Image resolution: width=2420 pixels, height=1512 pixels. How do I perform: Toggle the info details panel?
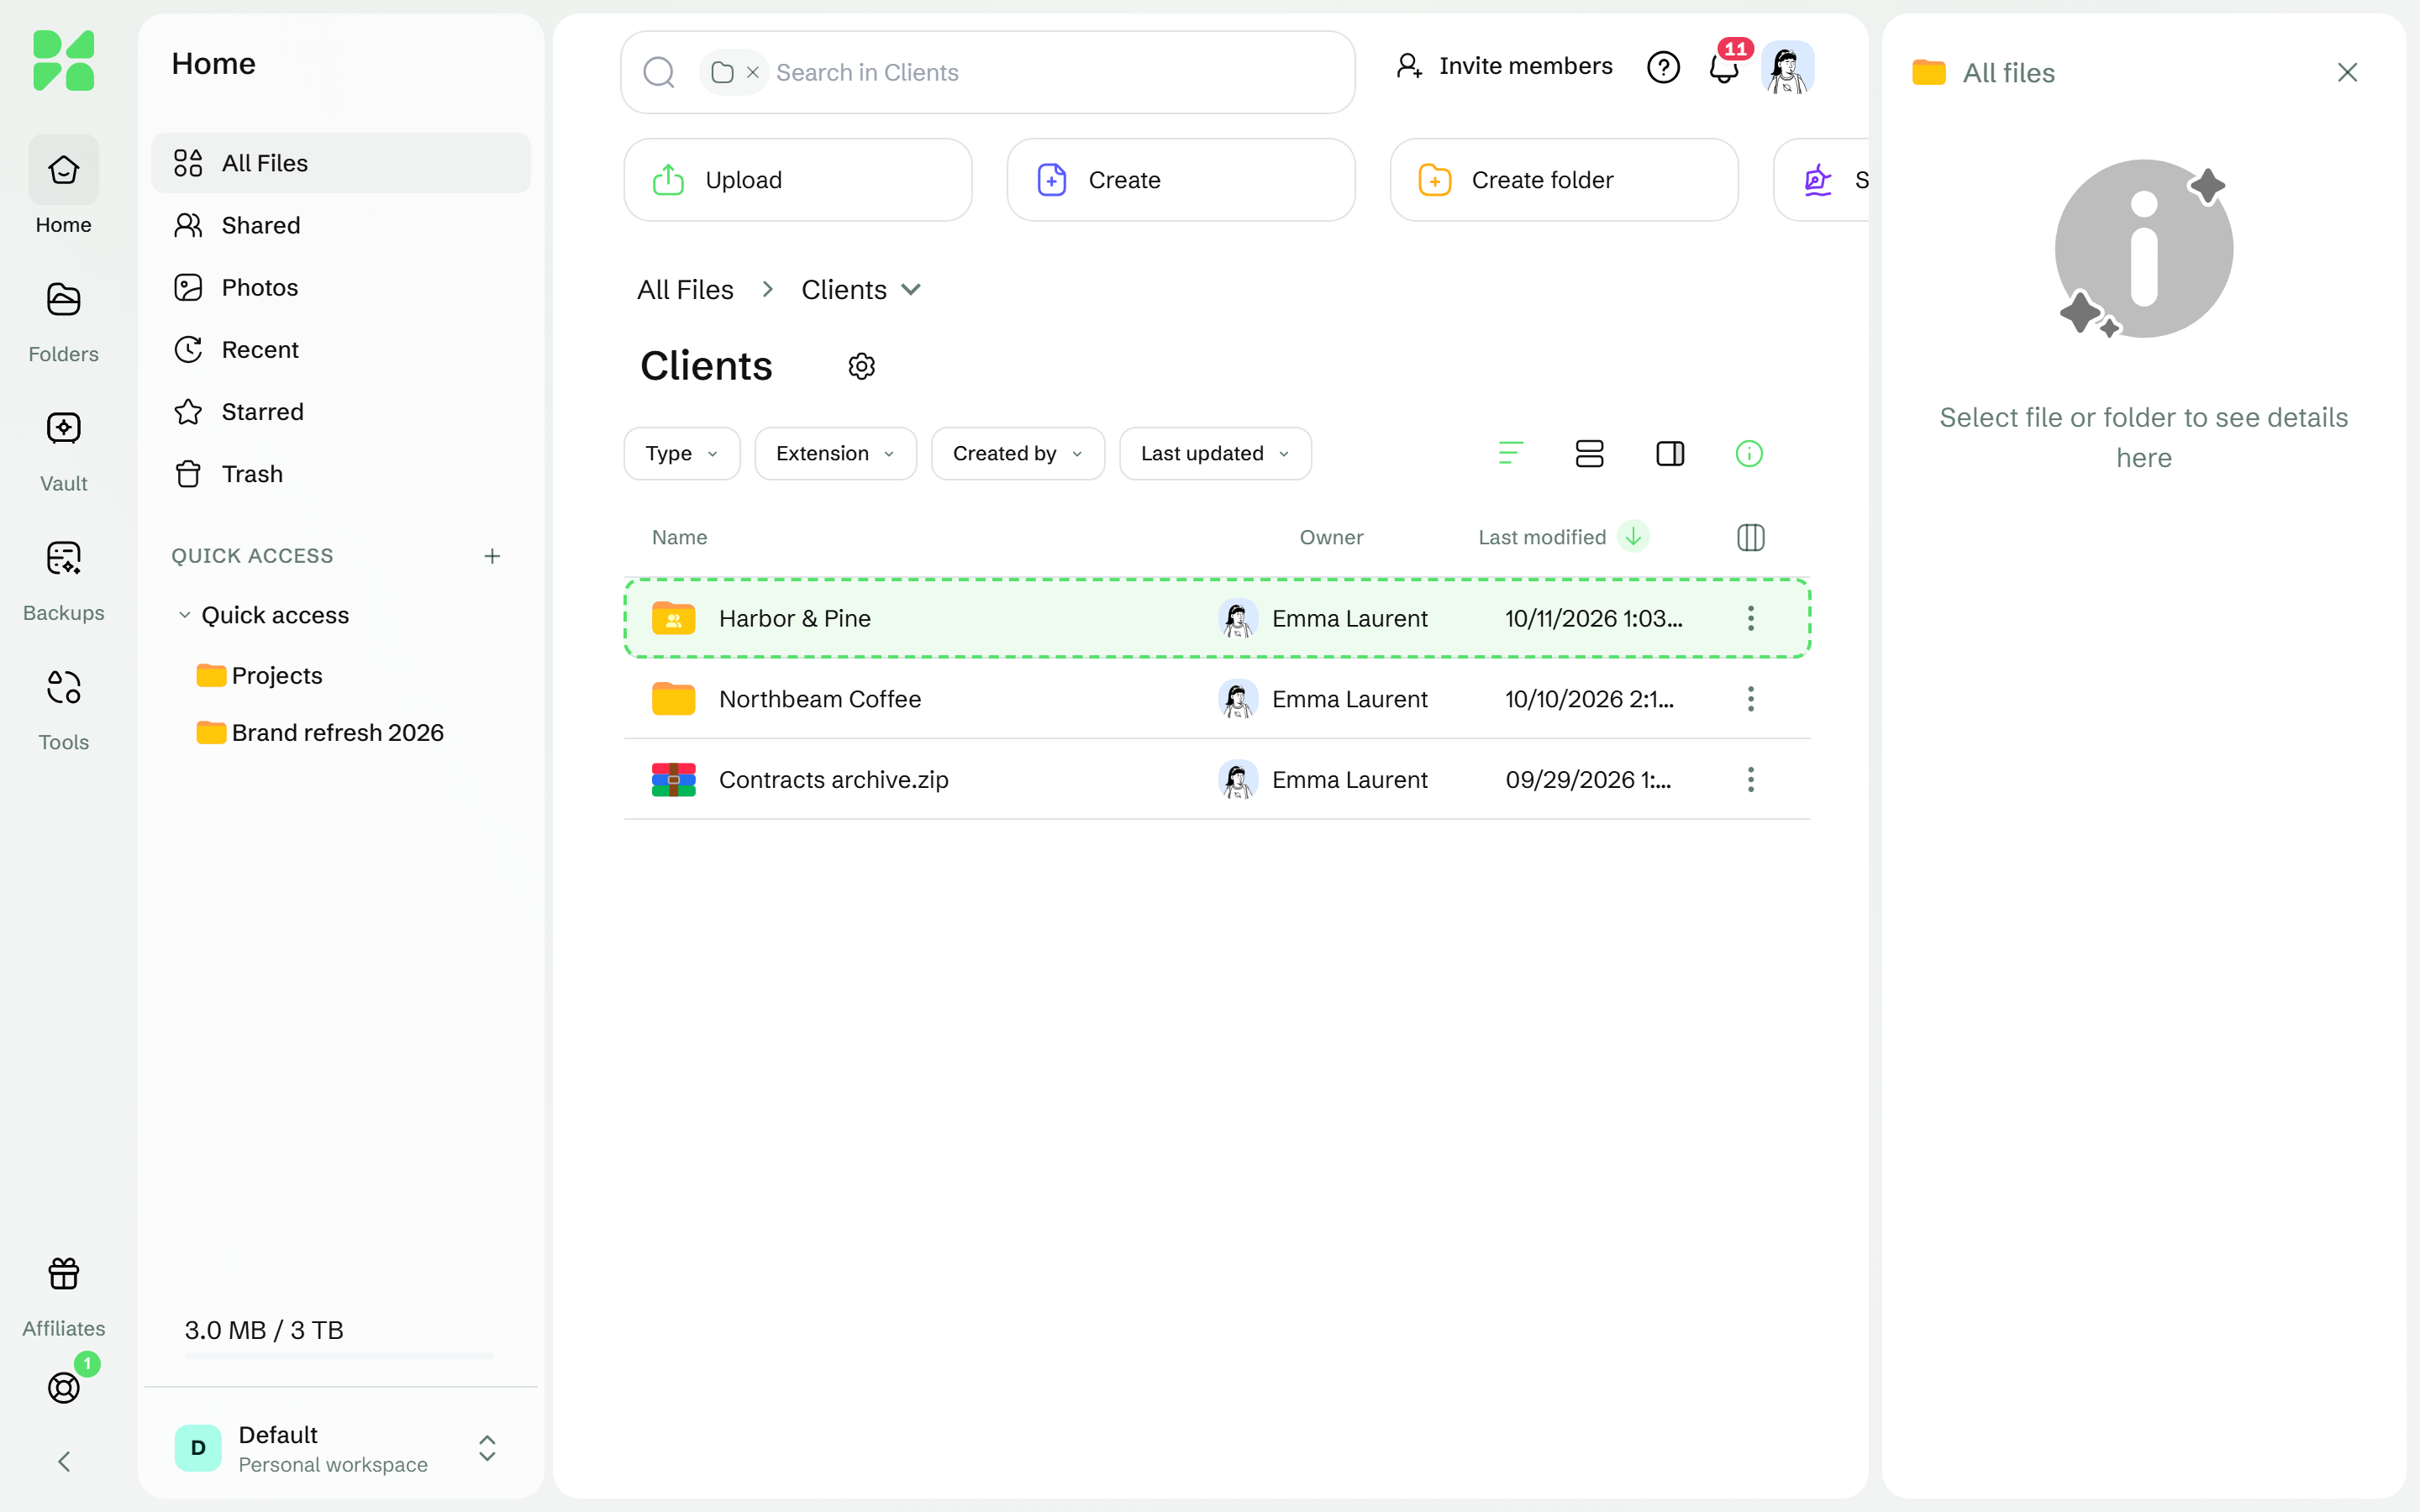[x=1748, y=454]
